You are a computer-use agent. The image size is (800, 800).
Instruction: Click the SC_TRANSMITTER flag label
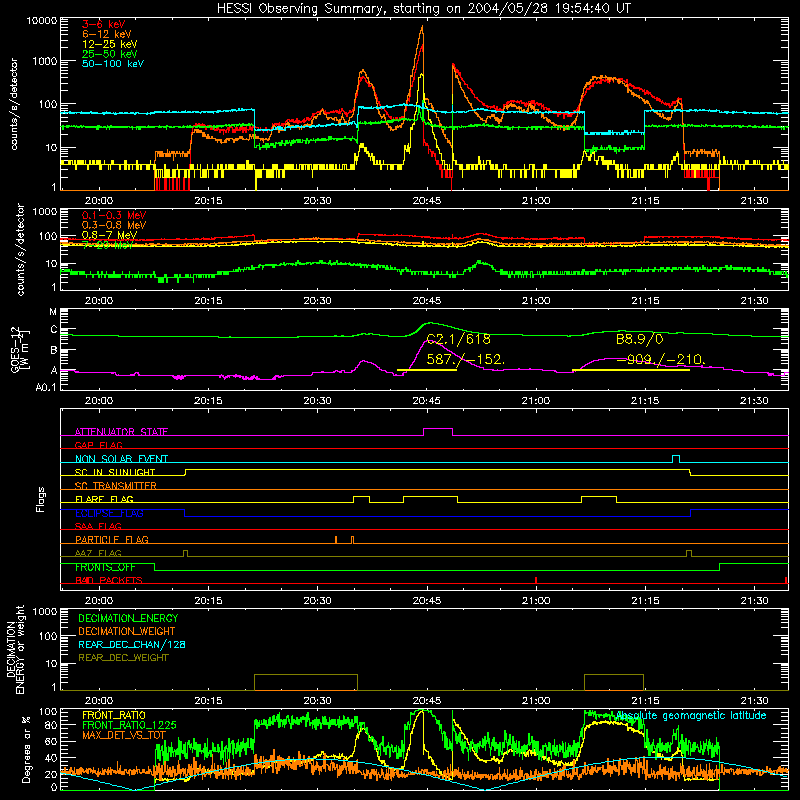[115, 486]
